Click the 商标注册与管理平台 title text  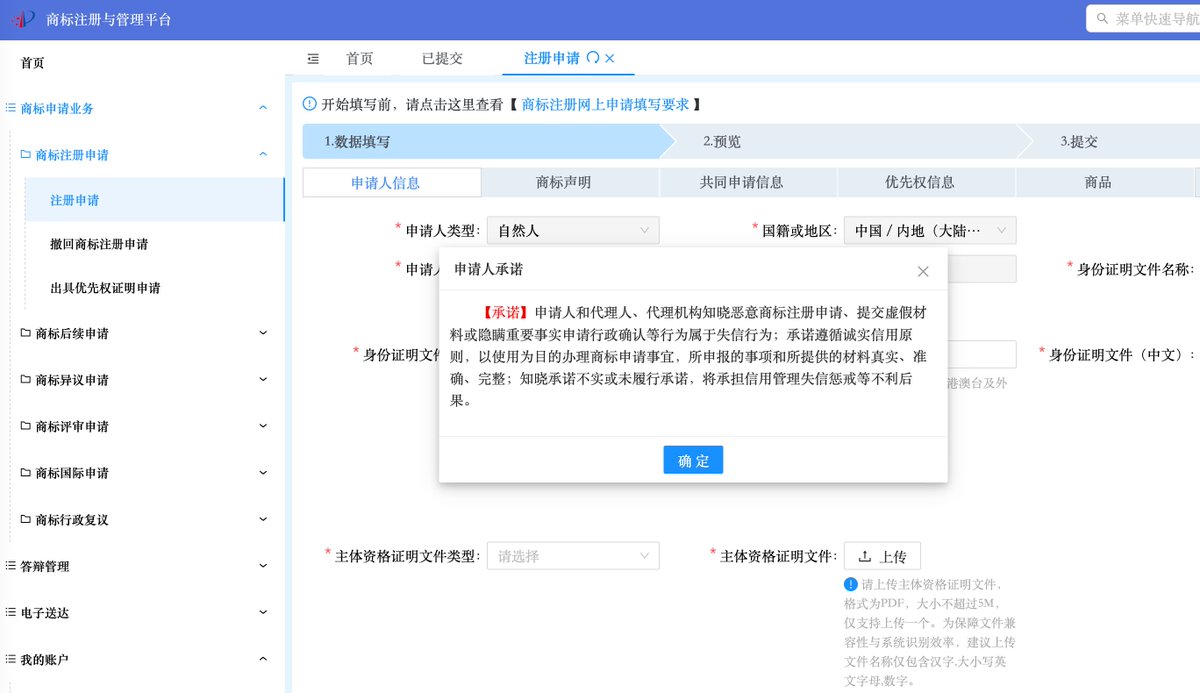pyautogui.click(x=109, y=19)
